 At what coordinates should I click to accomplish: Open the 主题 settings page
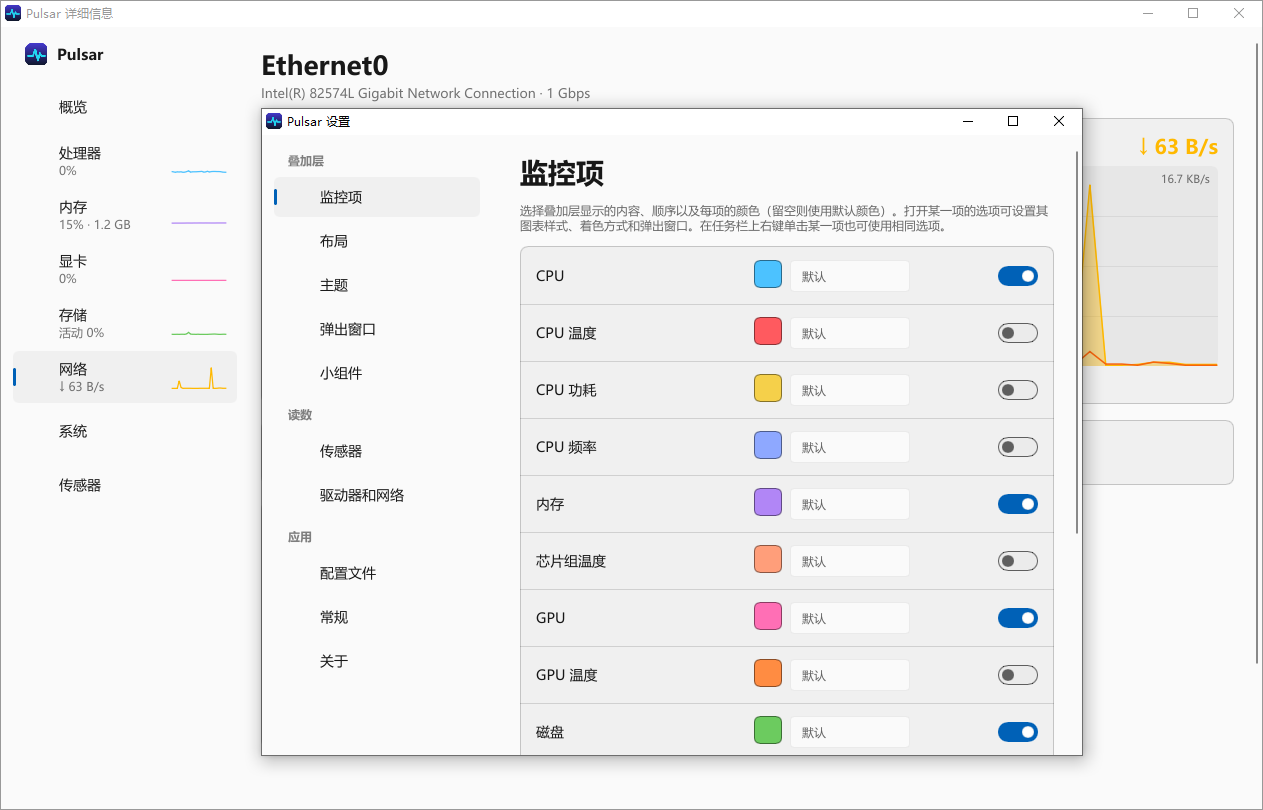pyautogui.click(x=377, y=285)
